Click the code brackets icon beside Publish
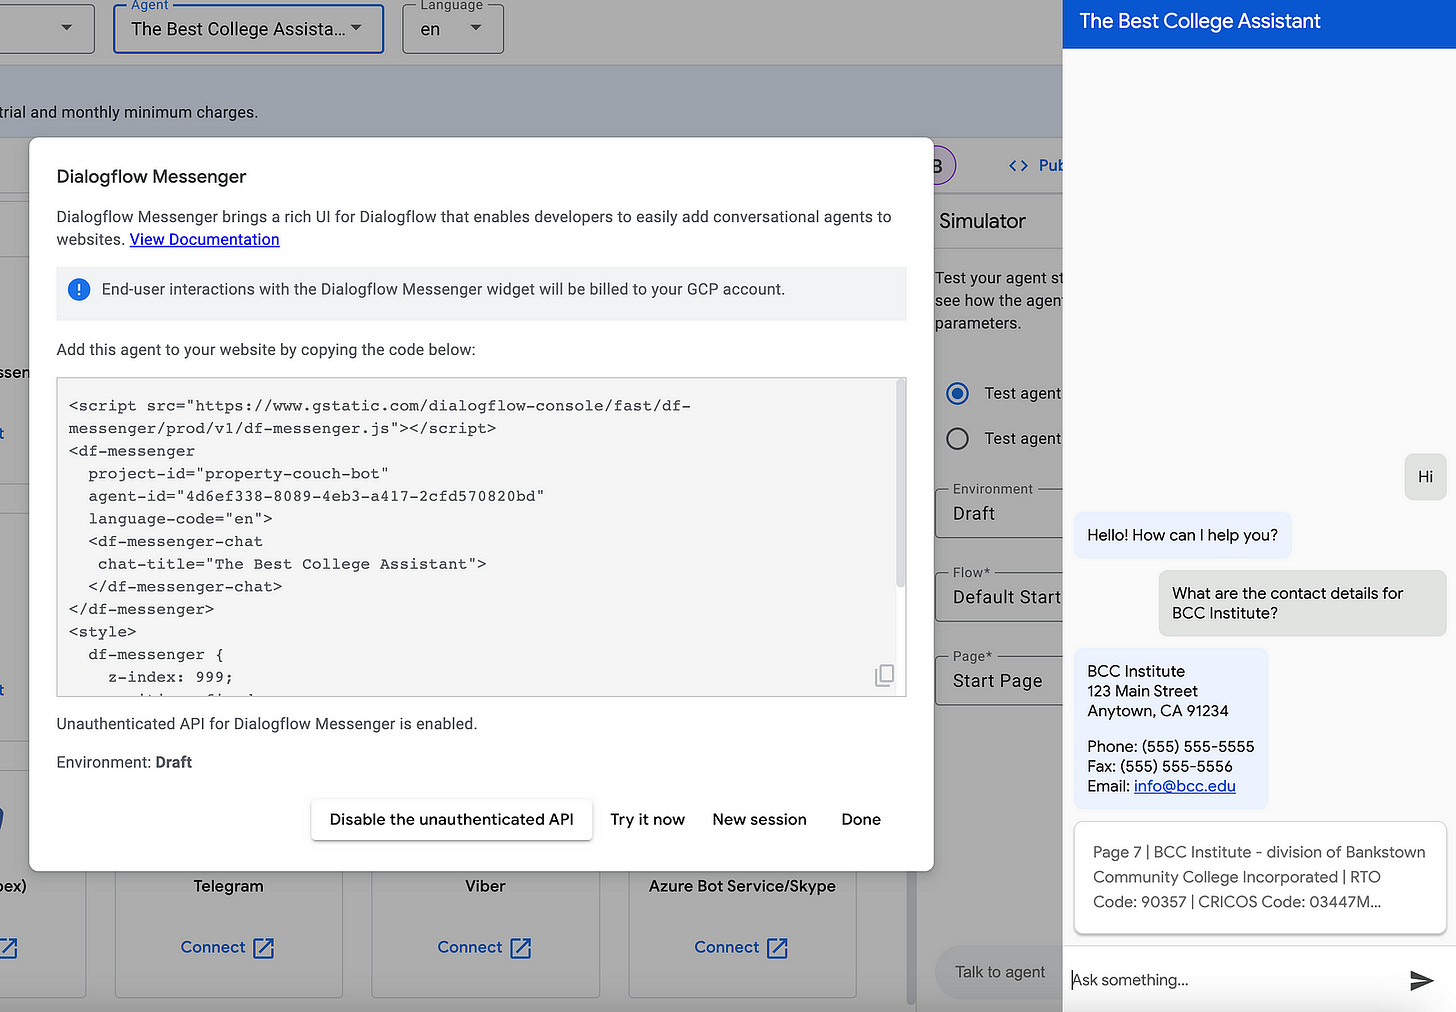 click(1018, 166)
